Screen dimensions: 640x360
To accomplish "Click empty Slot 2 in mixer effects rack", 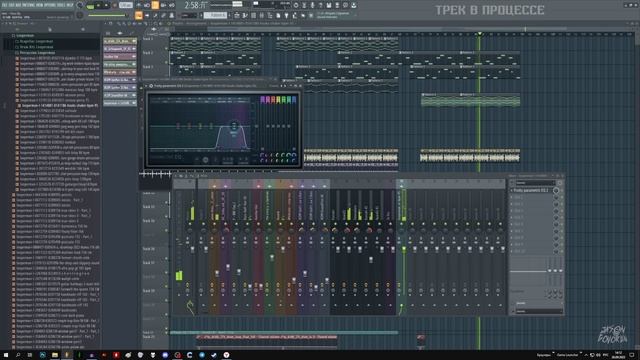I will 531,197.
